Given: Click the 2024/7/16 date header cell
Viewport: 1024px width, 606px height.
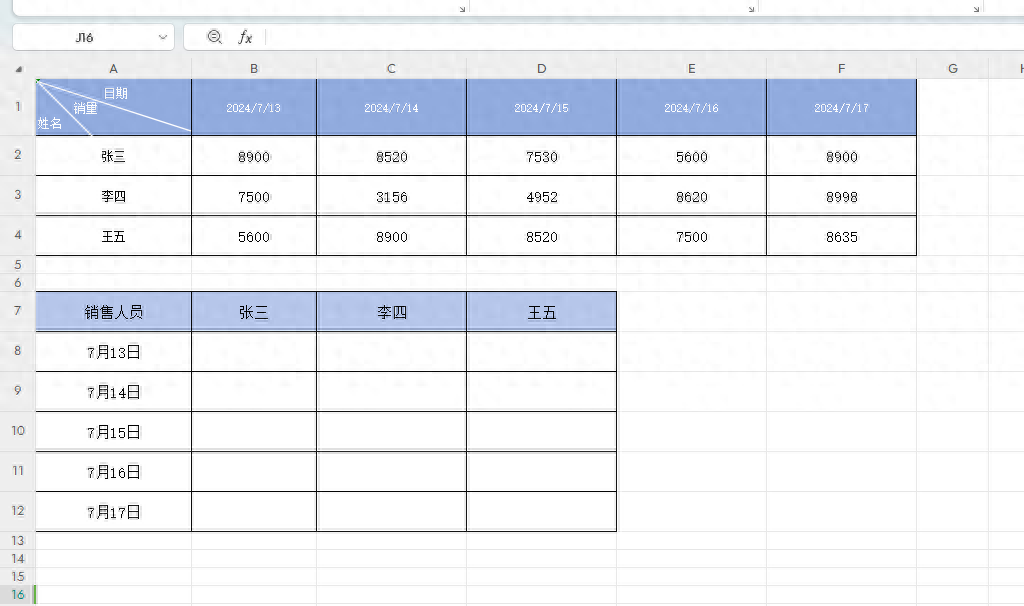Looking at the screenshot, I should pos(692,108).
